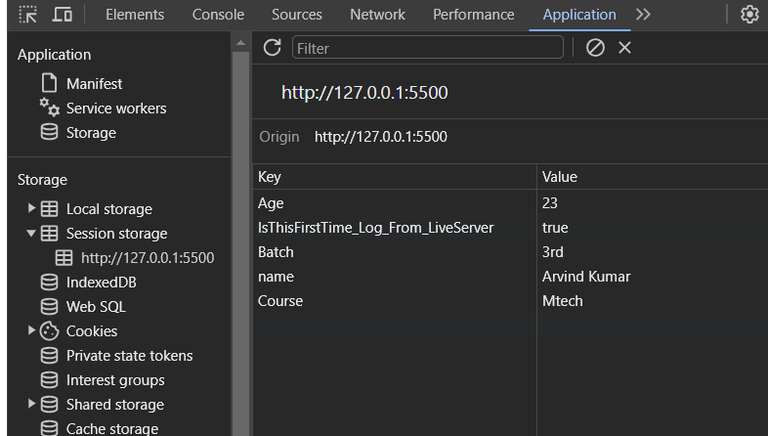Delete selected entry with X icon
This screenshot has height=436, width=768.
pos(625,48)
